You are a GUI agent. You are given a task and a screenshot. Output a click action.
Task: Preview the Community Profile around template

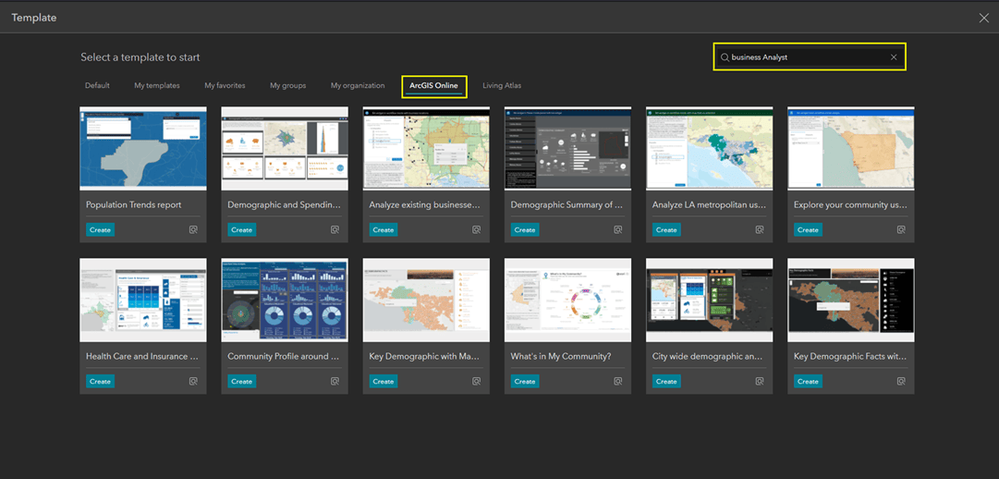tap(334, 382)
